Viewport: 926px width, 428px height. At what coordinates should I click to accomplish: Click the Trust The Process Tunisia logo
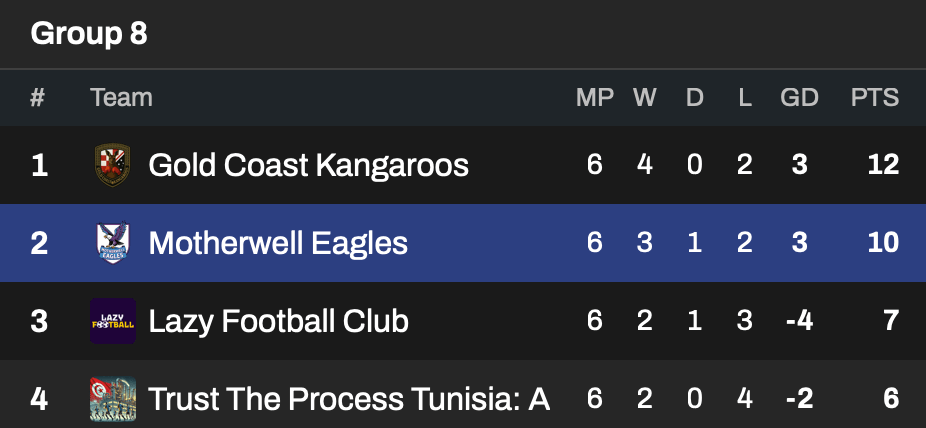coord(112,400)
